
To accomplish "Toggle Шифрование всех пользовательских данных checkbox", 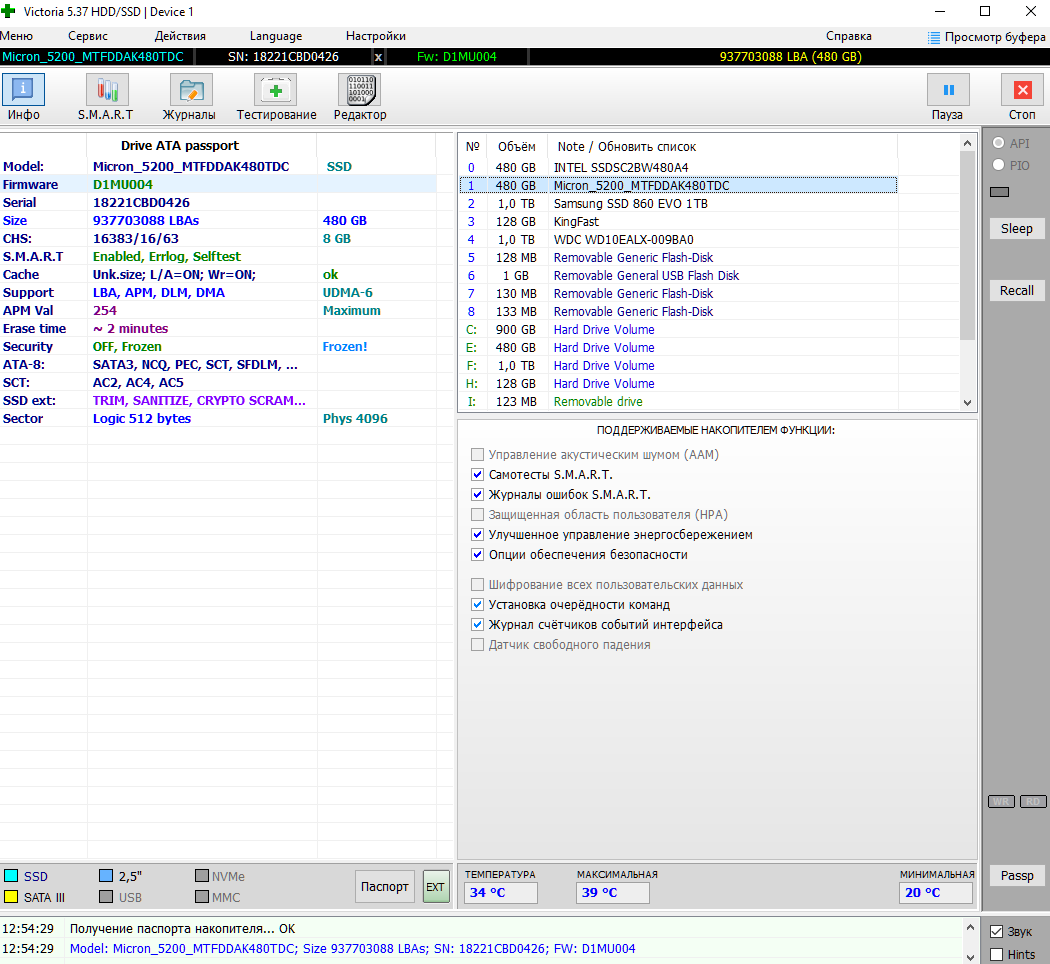I will pyautogui.click(x=477, y=584).
